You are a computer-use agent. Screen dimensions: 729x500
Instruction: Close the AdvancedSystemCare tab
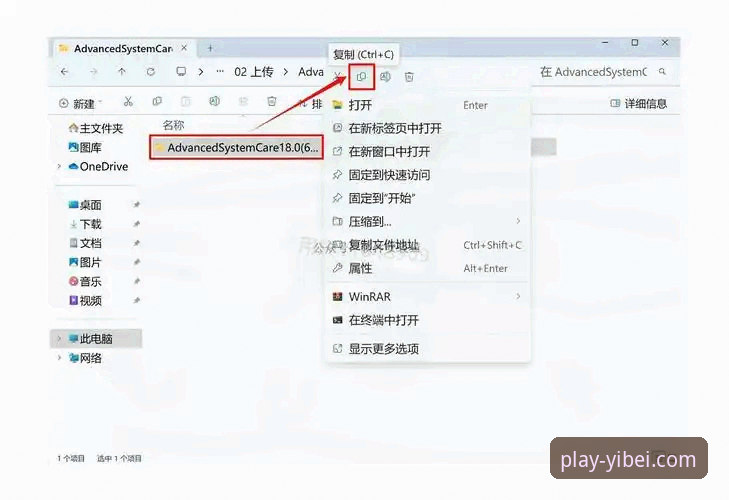pyautogui.click(x=184, y=48)
